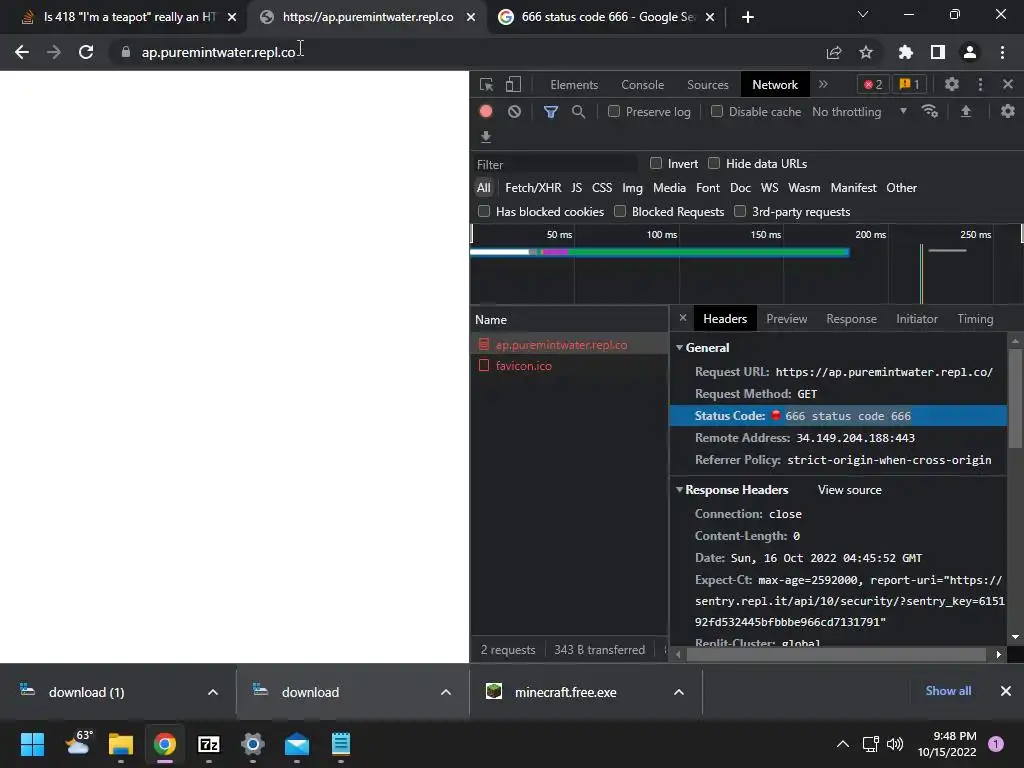Viewport: 1024px width, 768px height.
Task: Open DevTools three-dot customize menu
Action: tap(980, 84)
